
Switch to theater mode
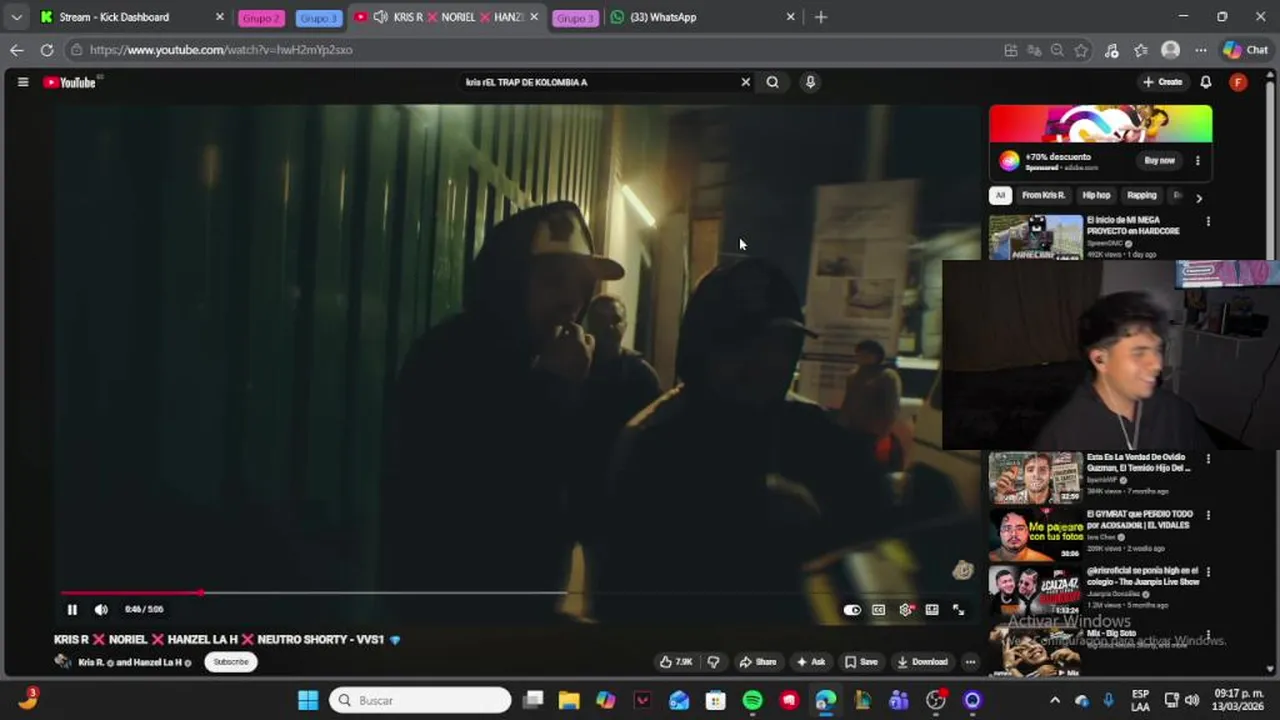[932, 610]
